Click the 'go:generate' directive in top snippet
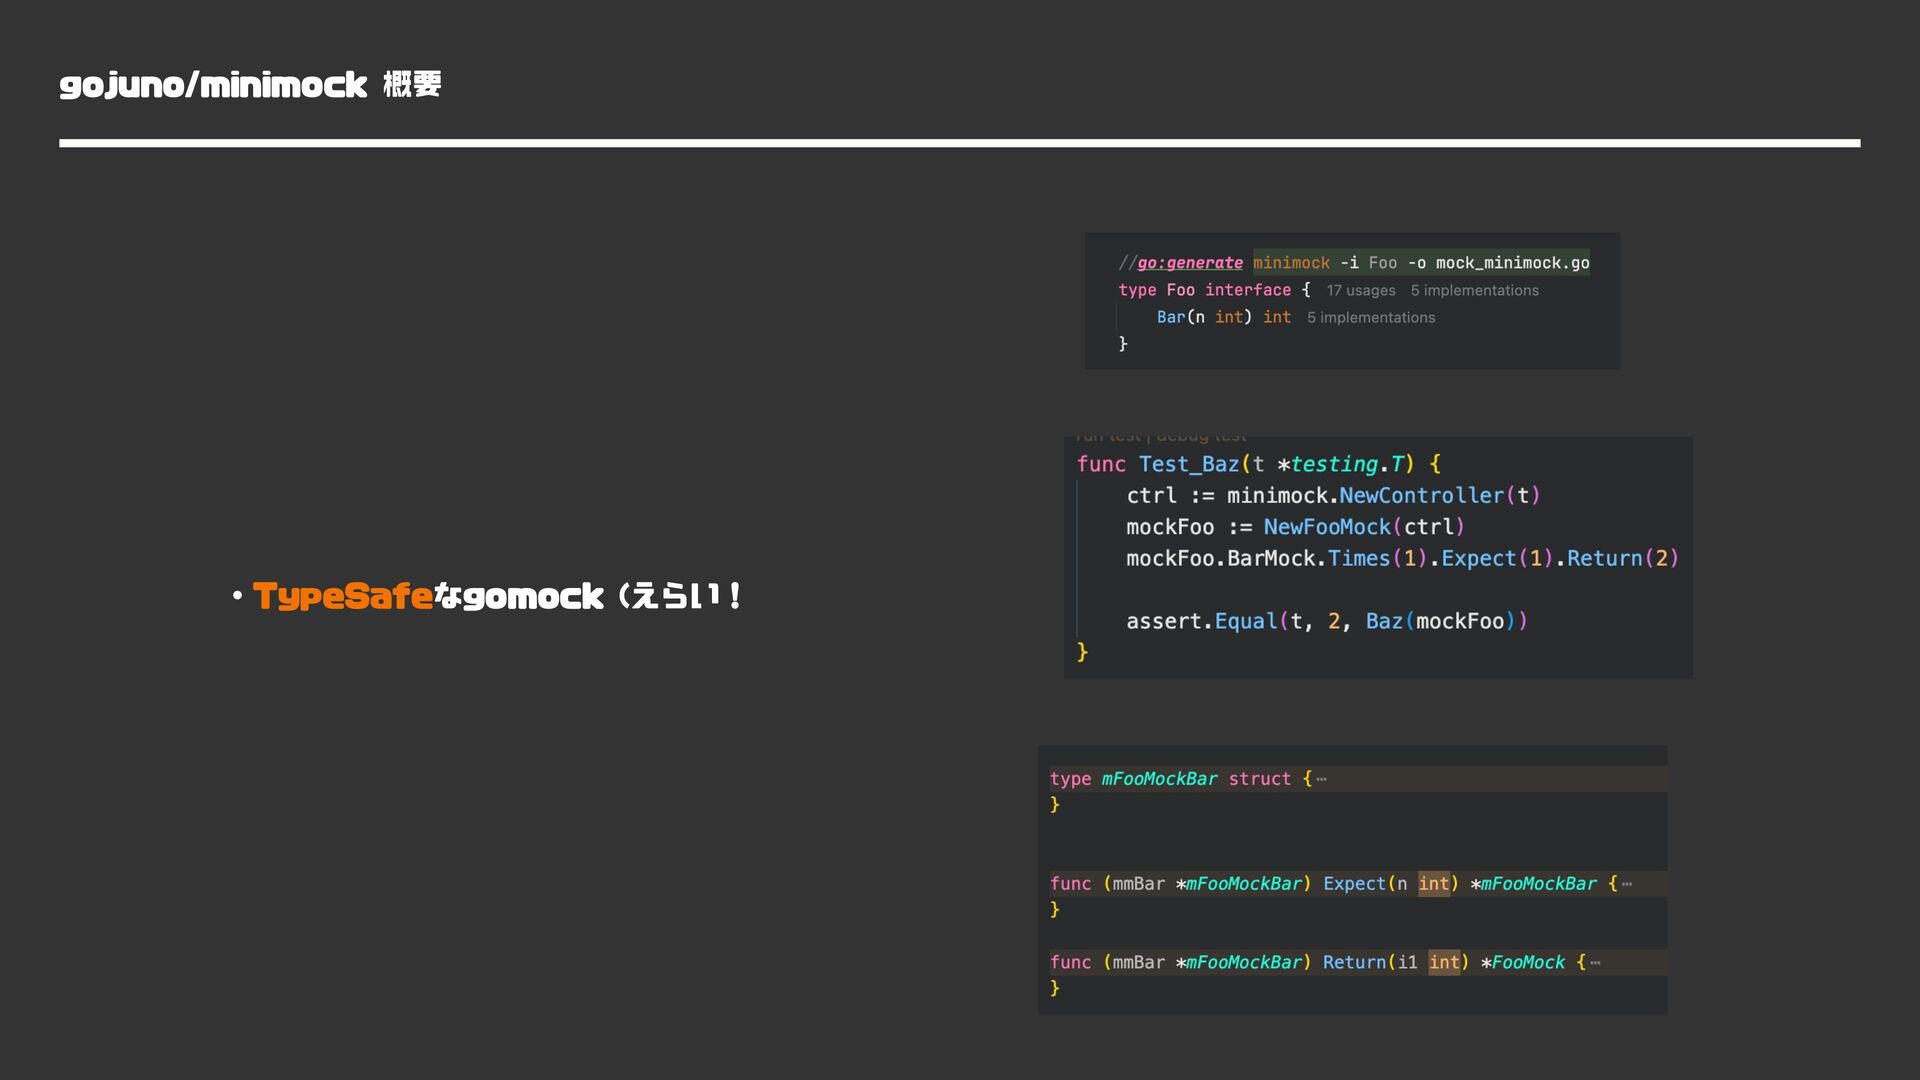This screenshot has height=1080, width=1920. tap(1190, 263)
